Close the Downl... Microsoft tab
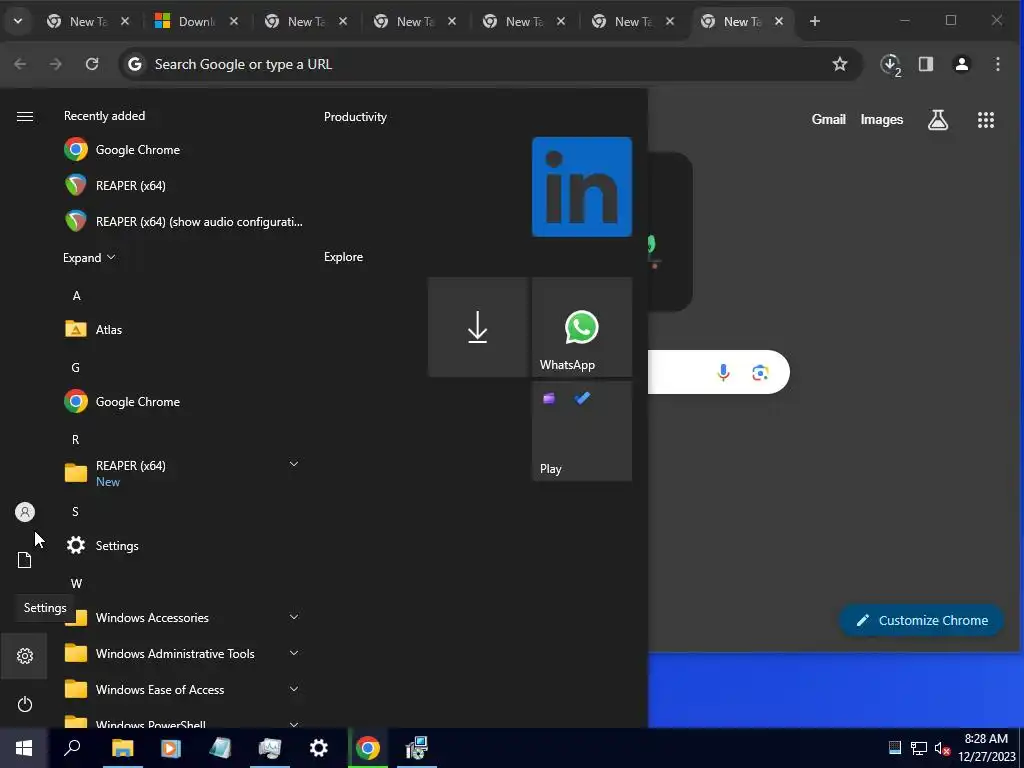 pyautogui.click(x=234, y=22)
